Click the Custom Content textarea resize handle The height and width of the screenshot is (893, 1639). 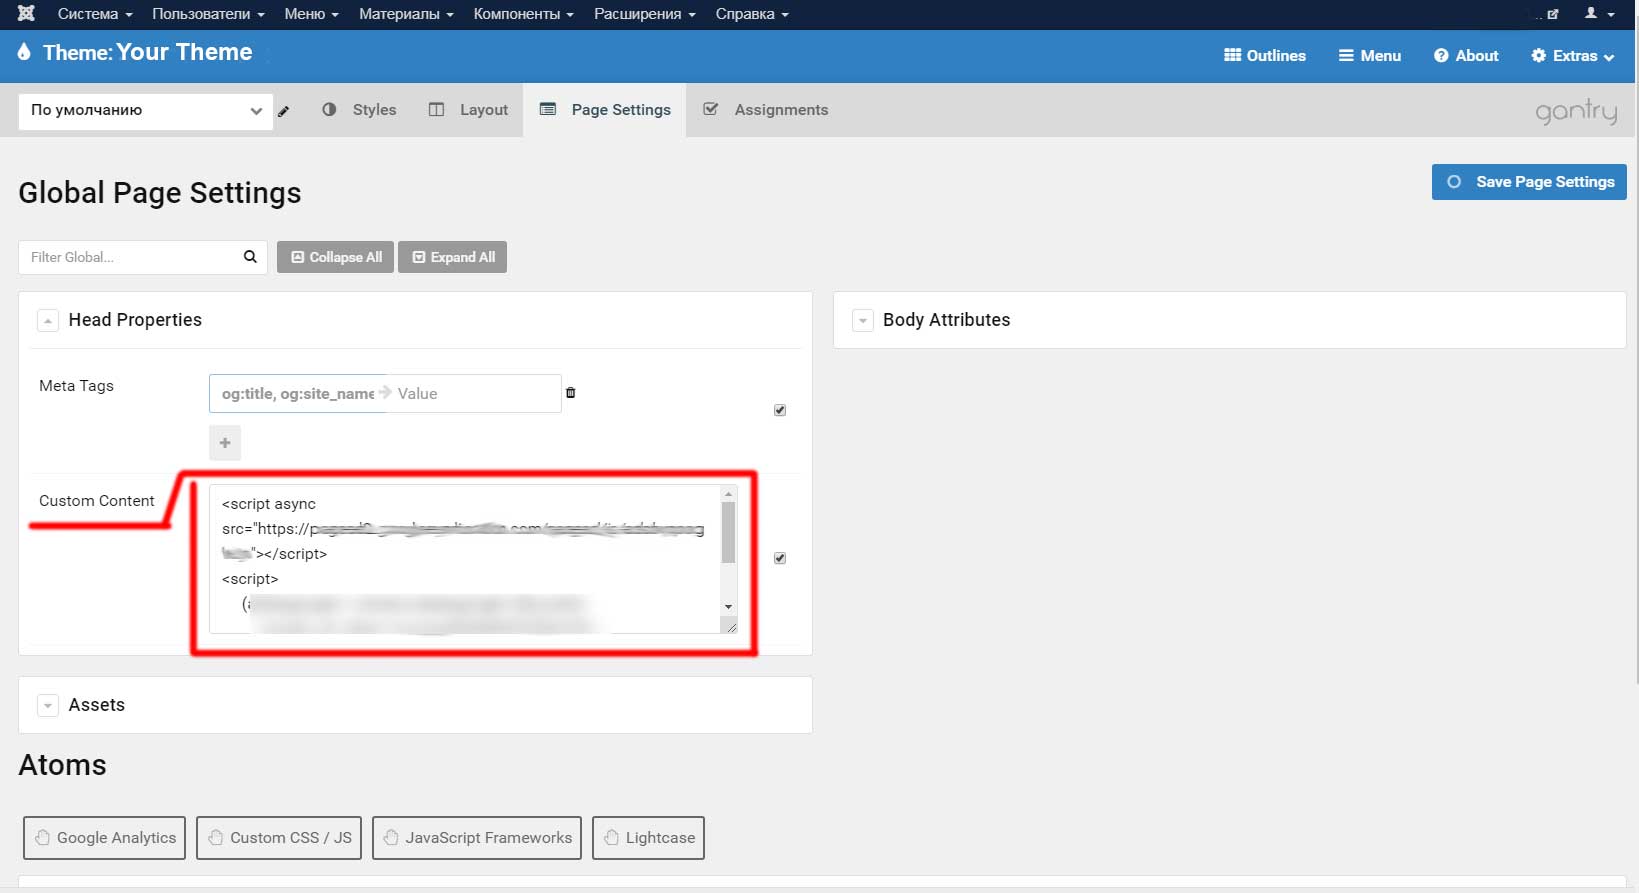(x=731, y=627)
